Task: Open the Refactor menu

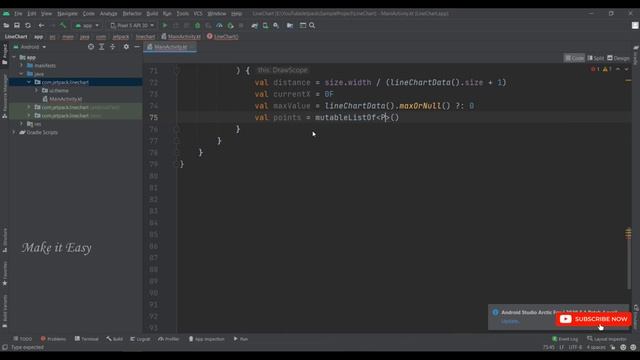Action: [132, 13]
